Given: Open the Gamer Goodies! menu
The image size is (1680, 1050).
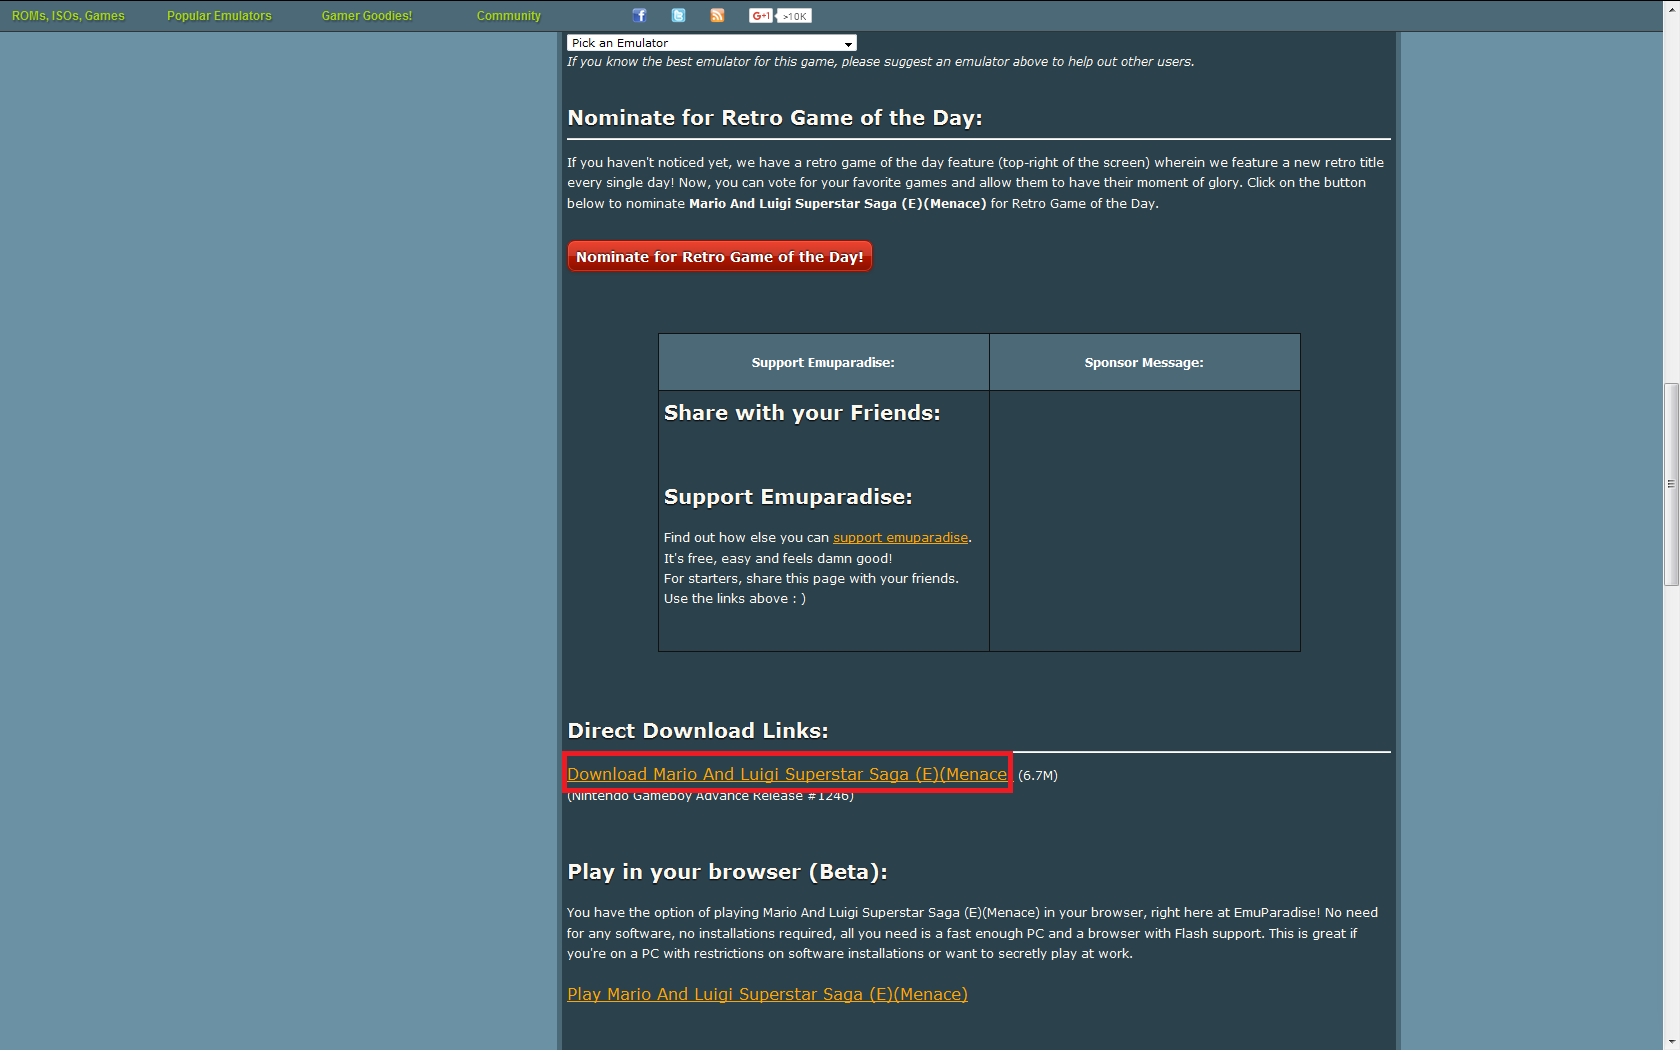Looking at the screenshot, I should pyautogui.click(x=367, y=16).
